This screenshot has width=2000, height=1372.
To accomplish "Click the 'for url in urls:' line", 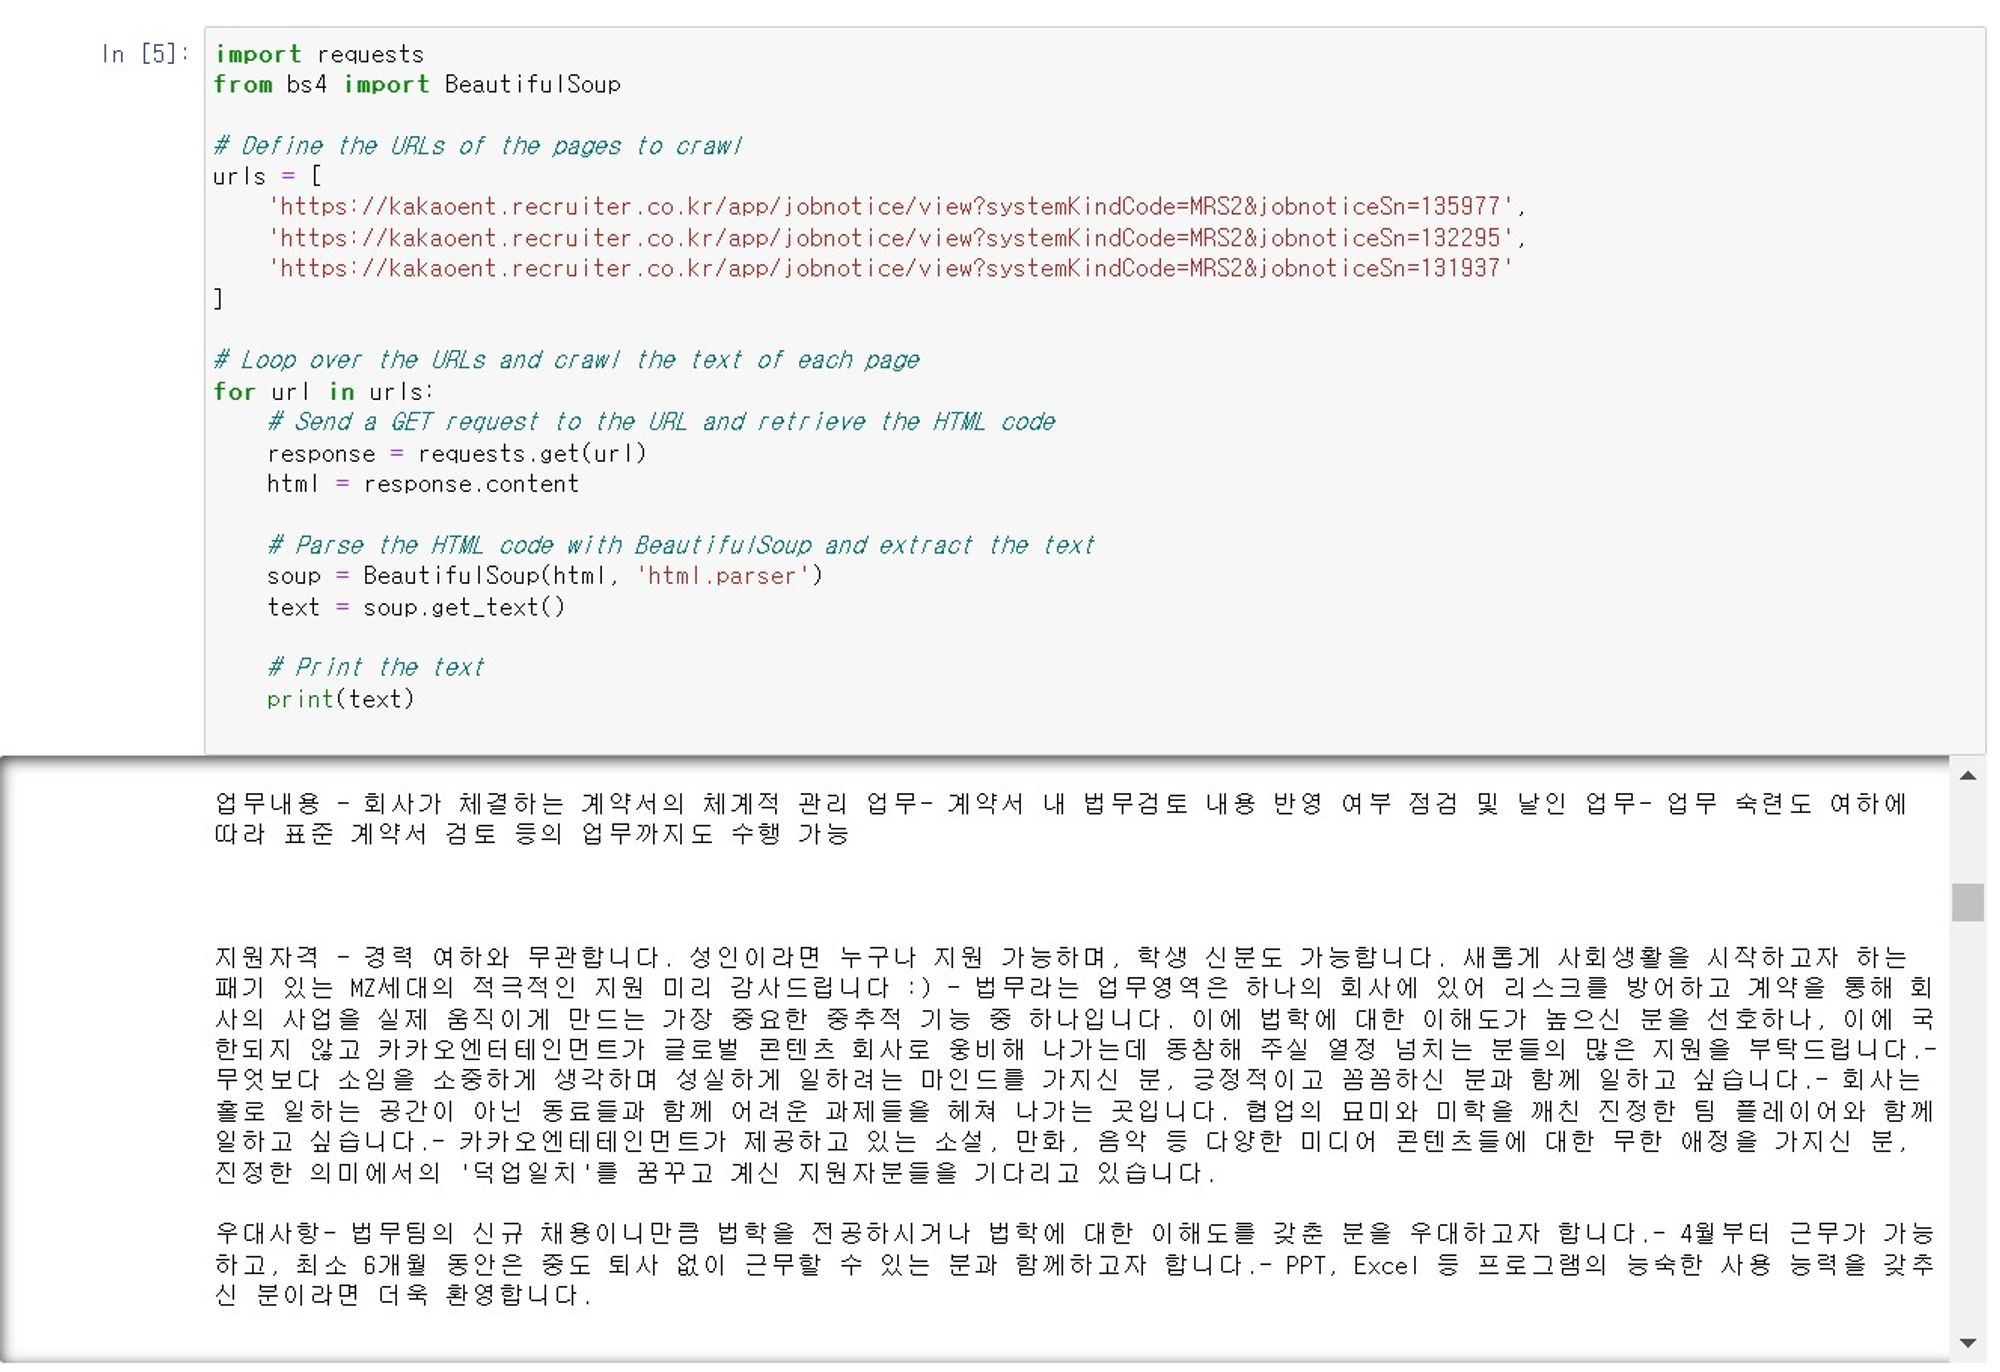I will [323, 392].
